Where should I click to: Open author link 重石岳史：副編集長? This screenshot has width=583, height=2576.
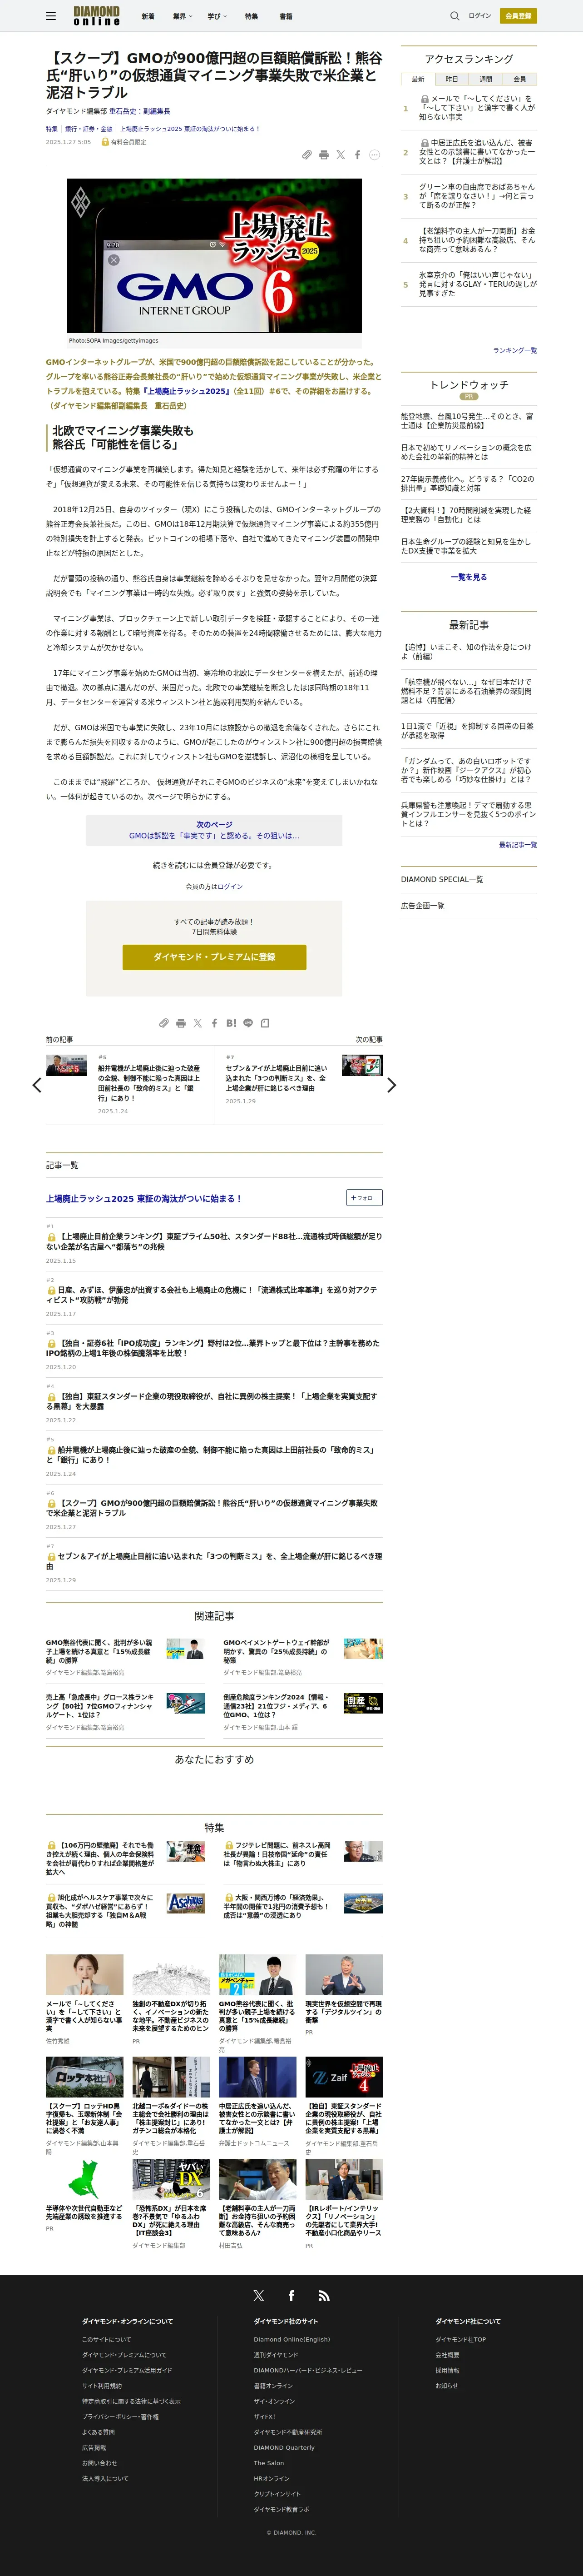139,112
